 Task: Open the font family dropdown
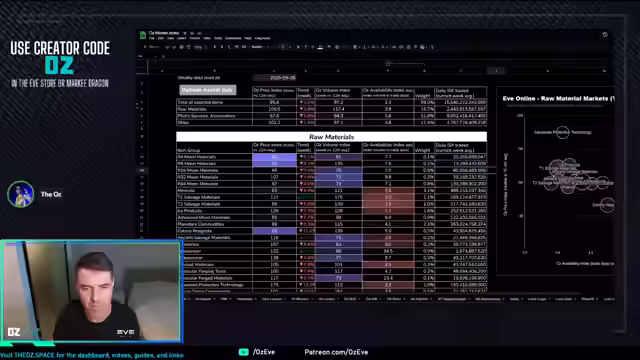point(258,47)
